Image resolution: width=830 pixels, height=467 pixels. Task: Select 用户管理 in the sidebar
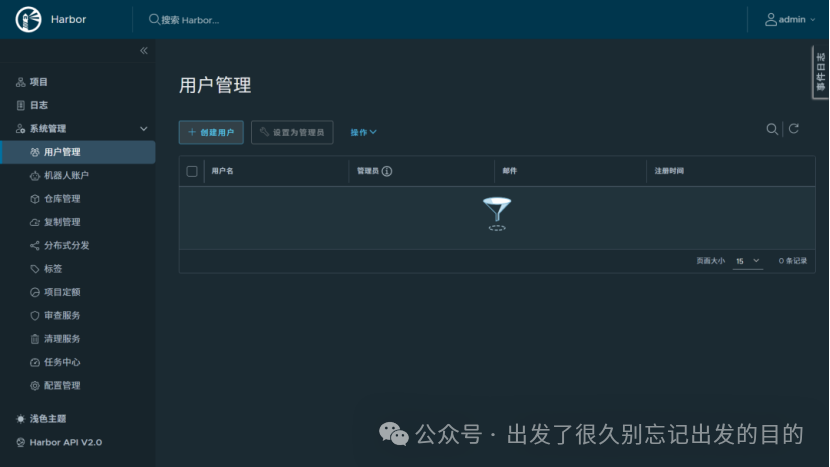pyautogui.click(x=78, y=152)
